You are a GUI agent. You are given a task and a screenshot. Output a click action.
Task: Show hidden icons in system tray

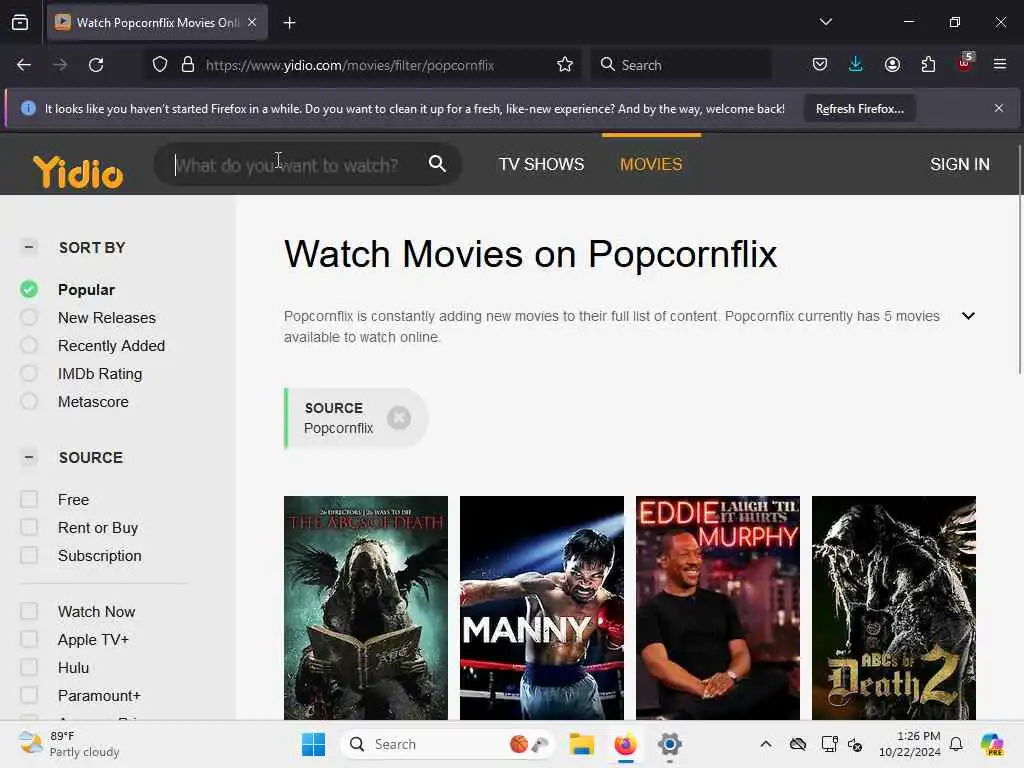(x=766, y=744)
